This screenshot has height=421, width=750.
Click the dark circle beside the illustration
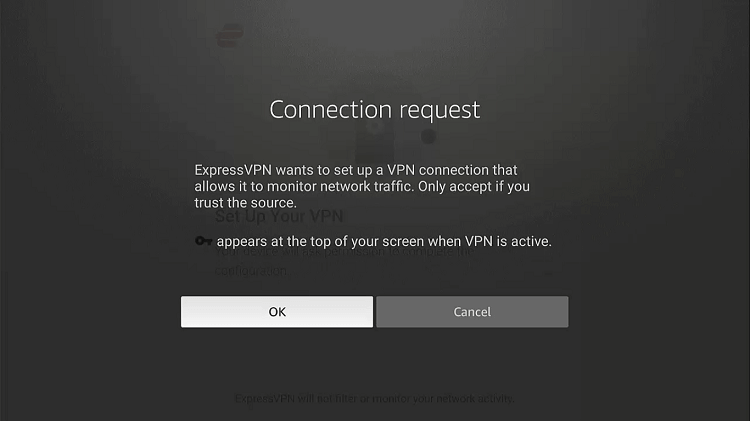coord(429,137)
